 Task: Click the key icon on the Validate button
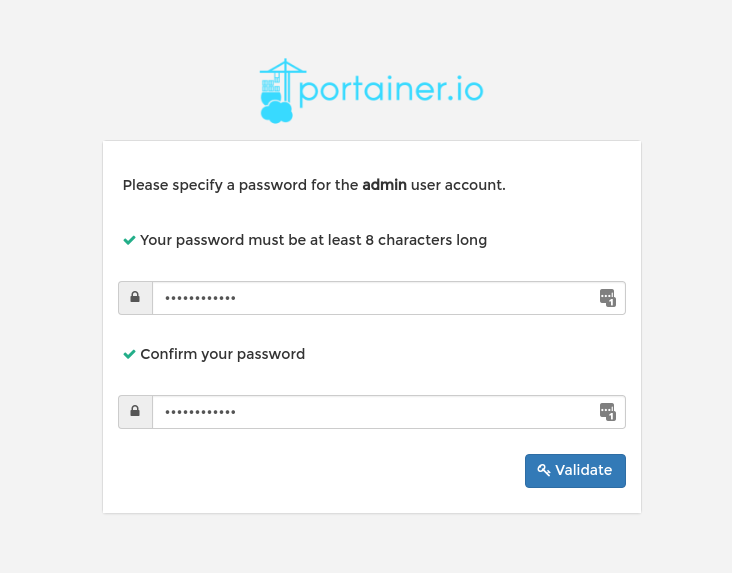tap(544, 471)
